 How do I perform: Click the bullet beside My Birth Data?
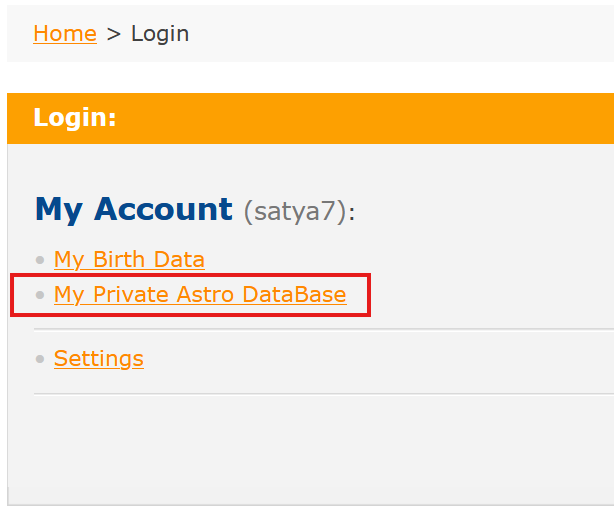click(x=40, y=261)
